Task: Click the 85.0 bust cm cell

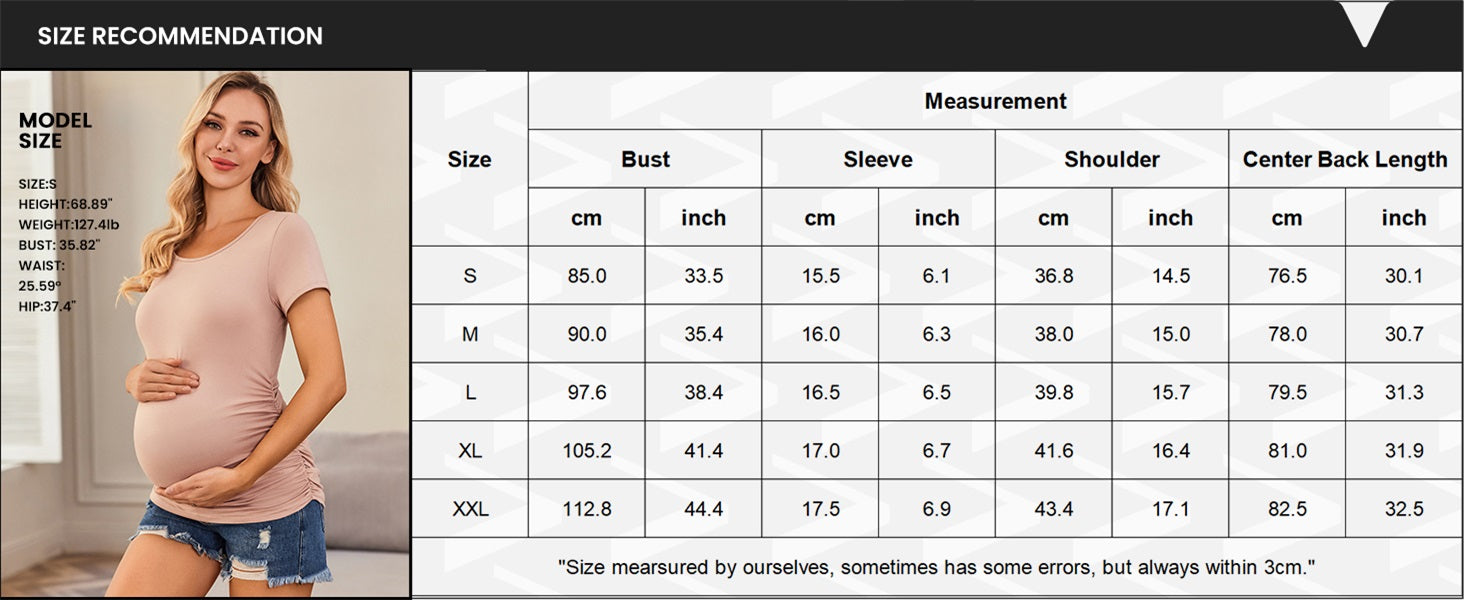Action: click(x=587, y=276)
